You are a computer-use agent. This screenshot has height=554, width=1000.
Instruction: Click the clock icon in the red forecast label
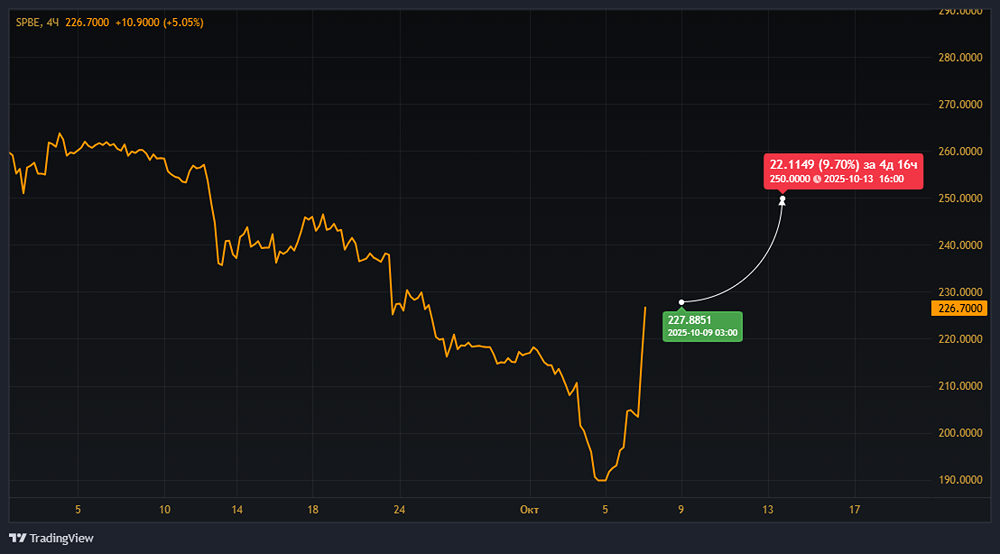click(x=817, y=179)
